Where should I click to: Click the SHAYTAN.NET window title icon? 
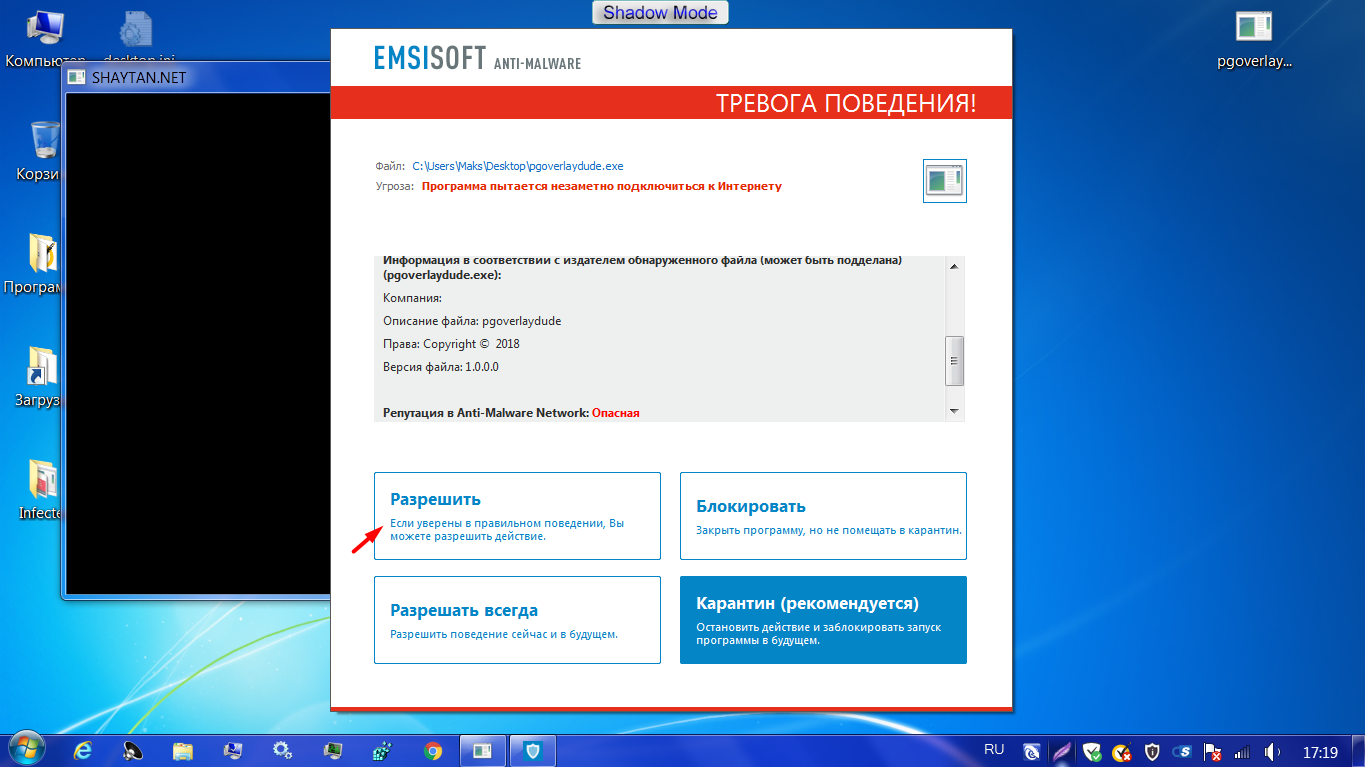pos(77,77)
